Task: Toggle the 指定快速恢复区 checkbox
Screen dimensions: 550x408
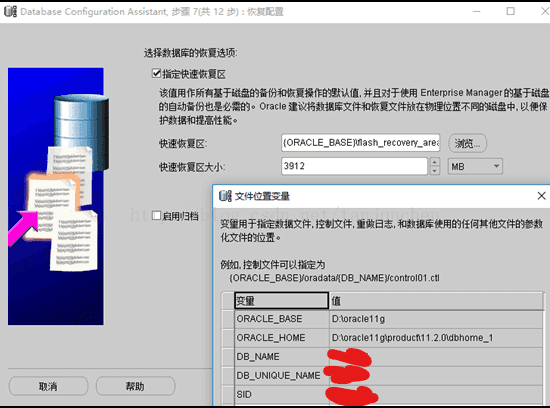Action: pos(156,73)
